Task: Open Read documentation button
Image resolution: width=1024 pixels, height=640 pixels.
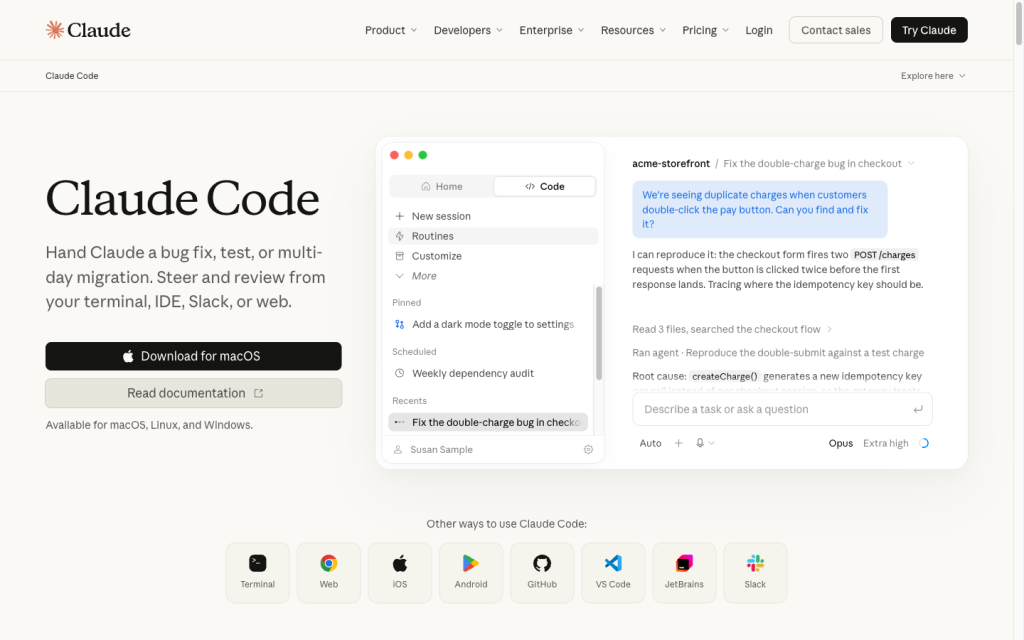Action: (193, 393)
